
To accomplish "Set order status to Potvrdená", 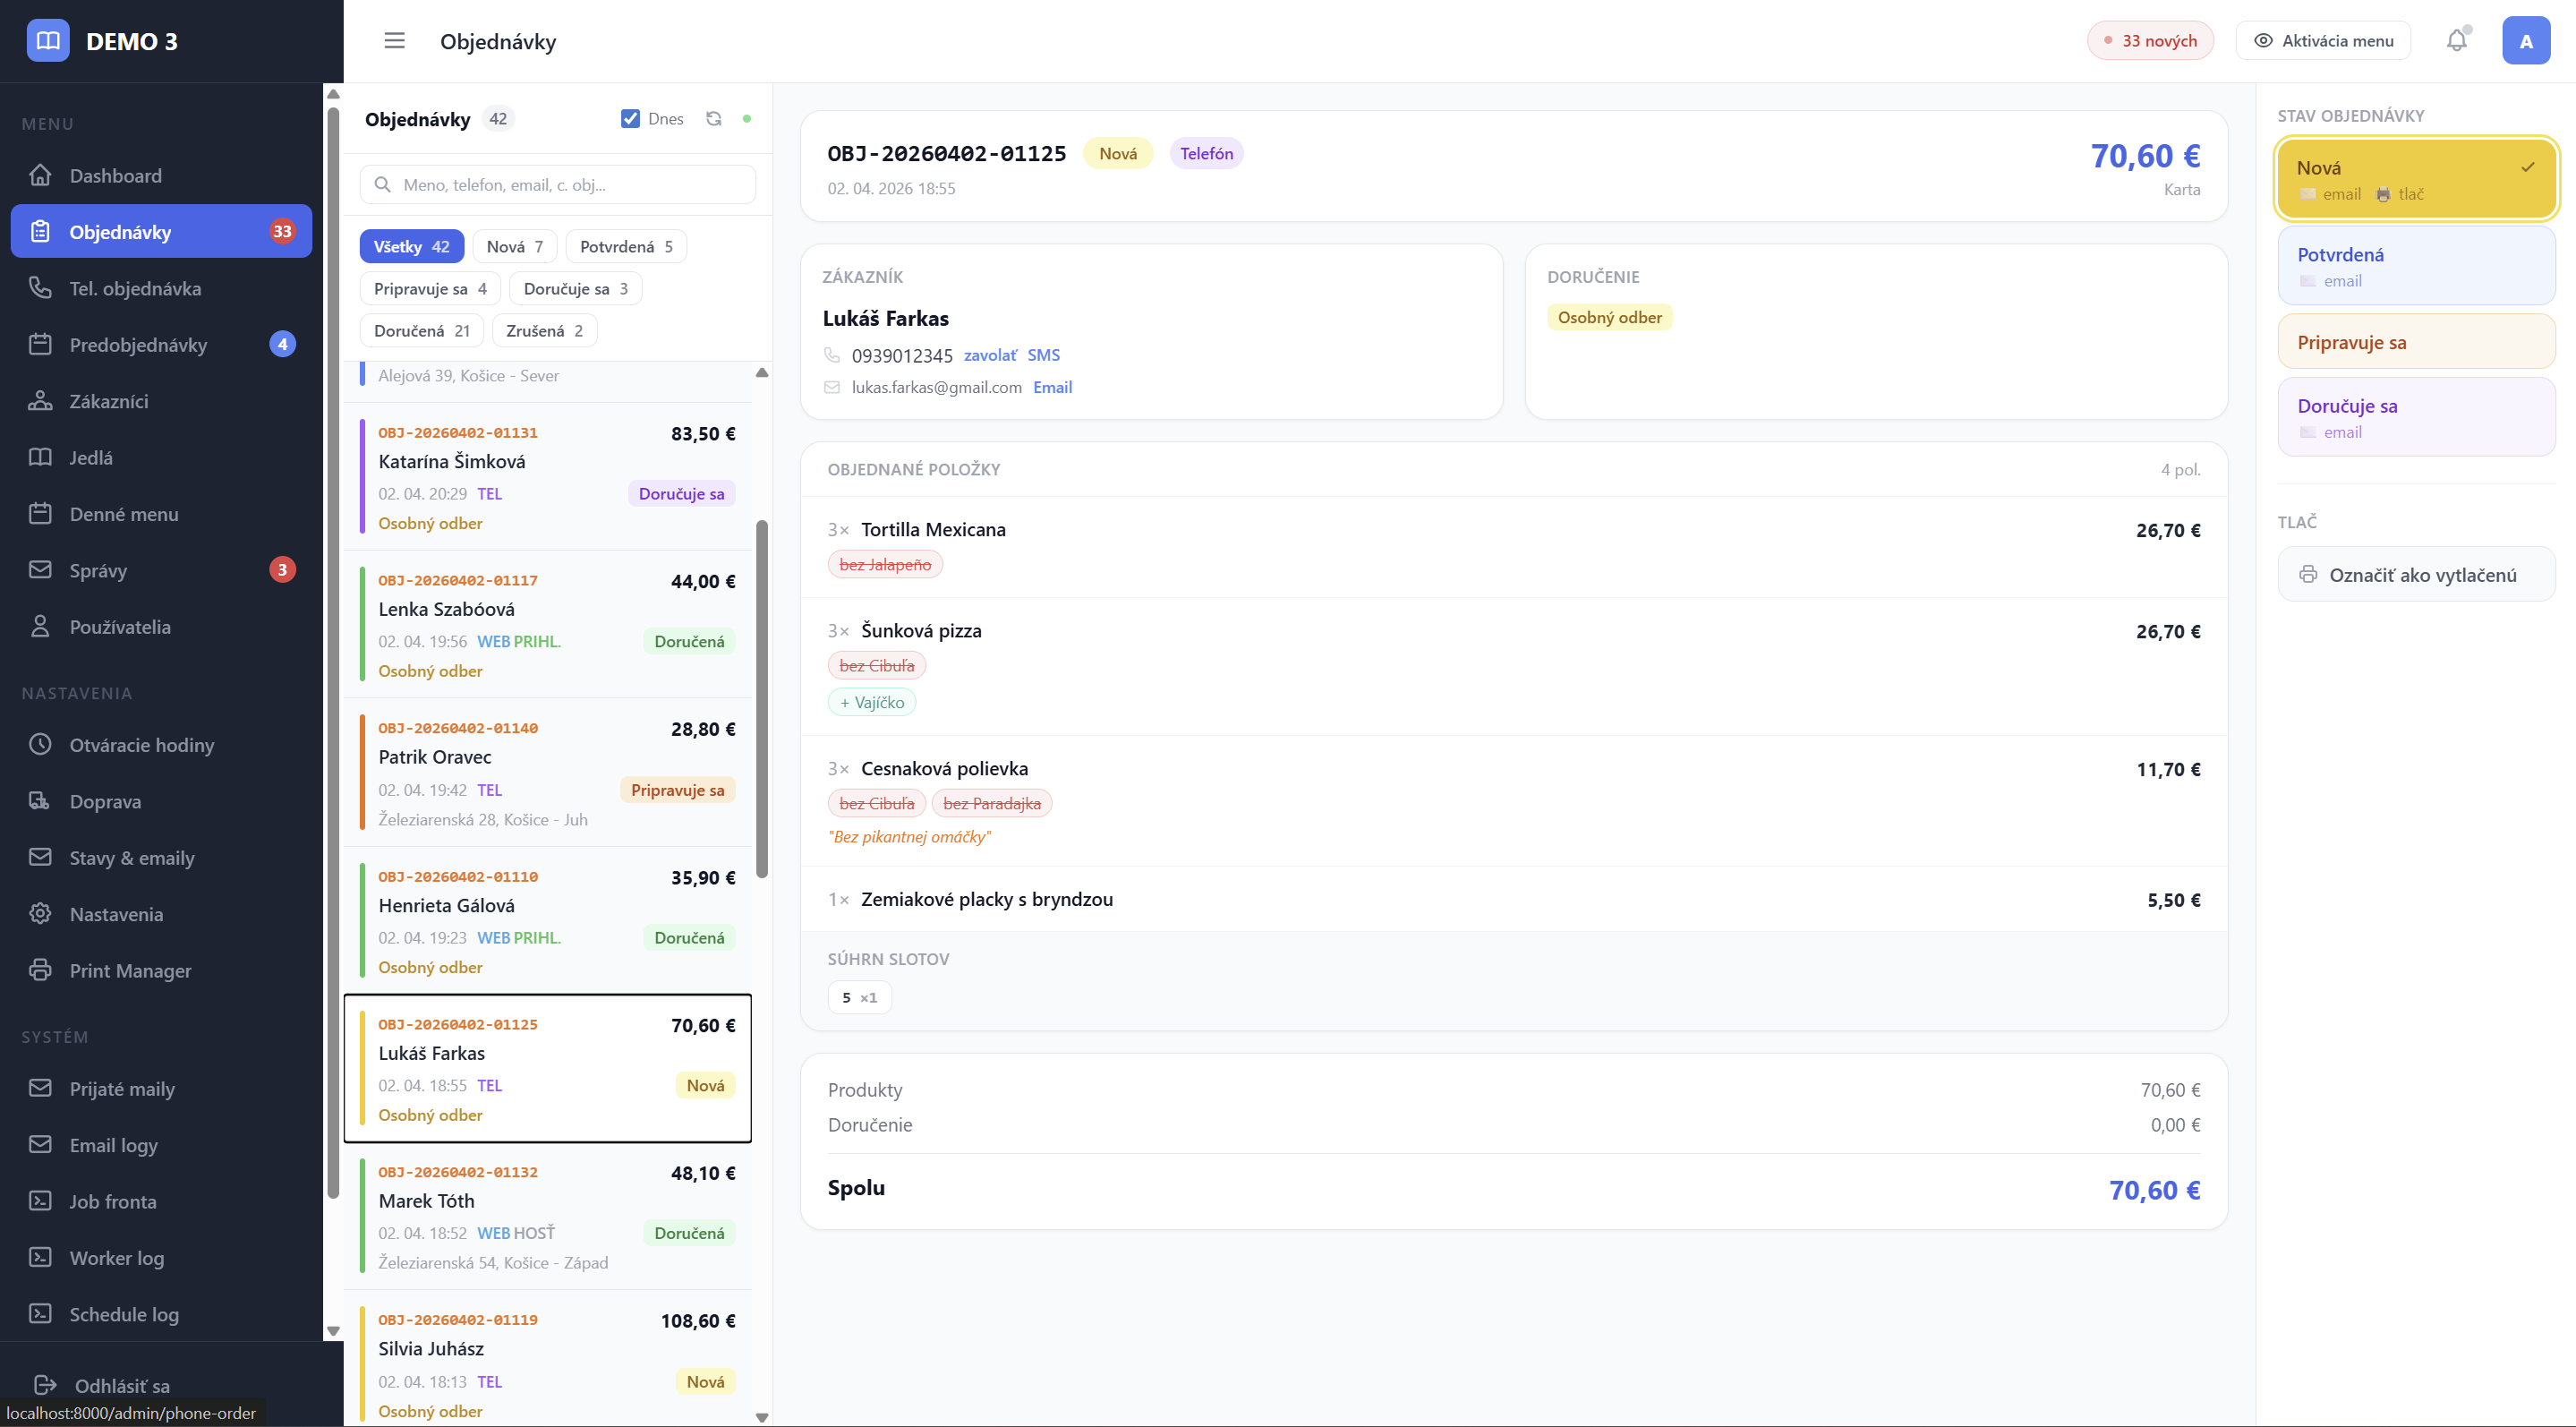I will [x=2415, y=266].
